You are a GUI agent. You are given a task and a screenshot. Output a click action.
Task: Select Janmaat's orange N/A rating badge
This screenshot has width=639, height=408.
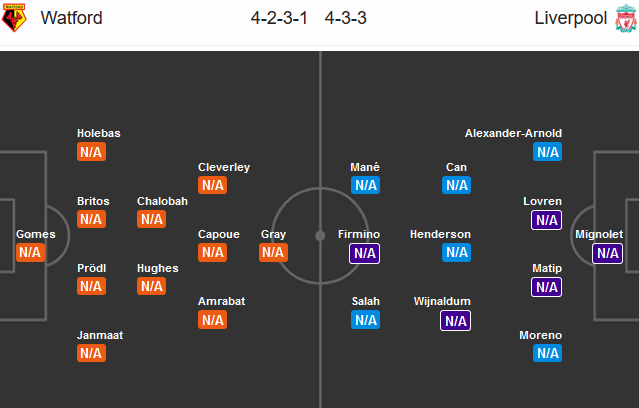point(91,353)
